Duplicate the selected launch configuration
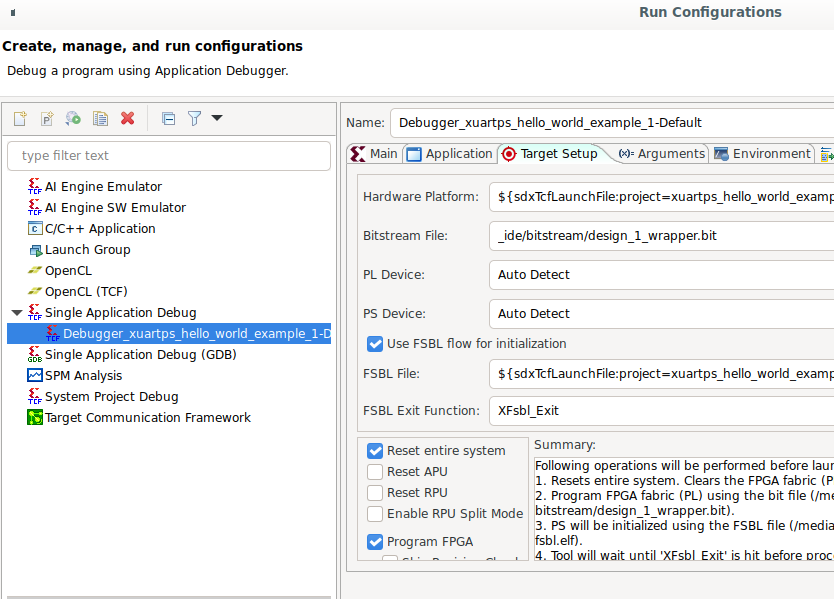 (100, 118)
